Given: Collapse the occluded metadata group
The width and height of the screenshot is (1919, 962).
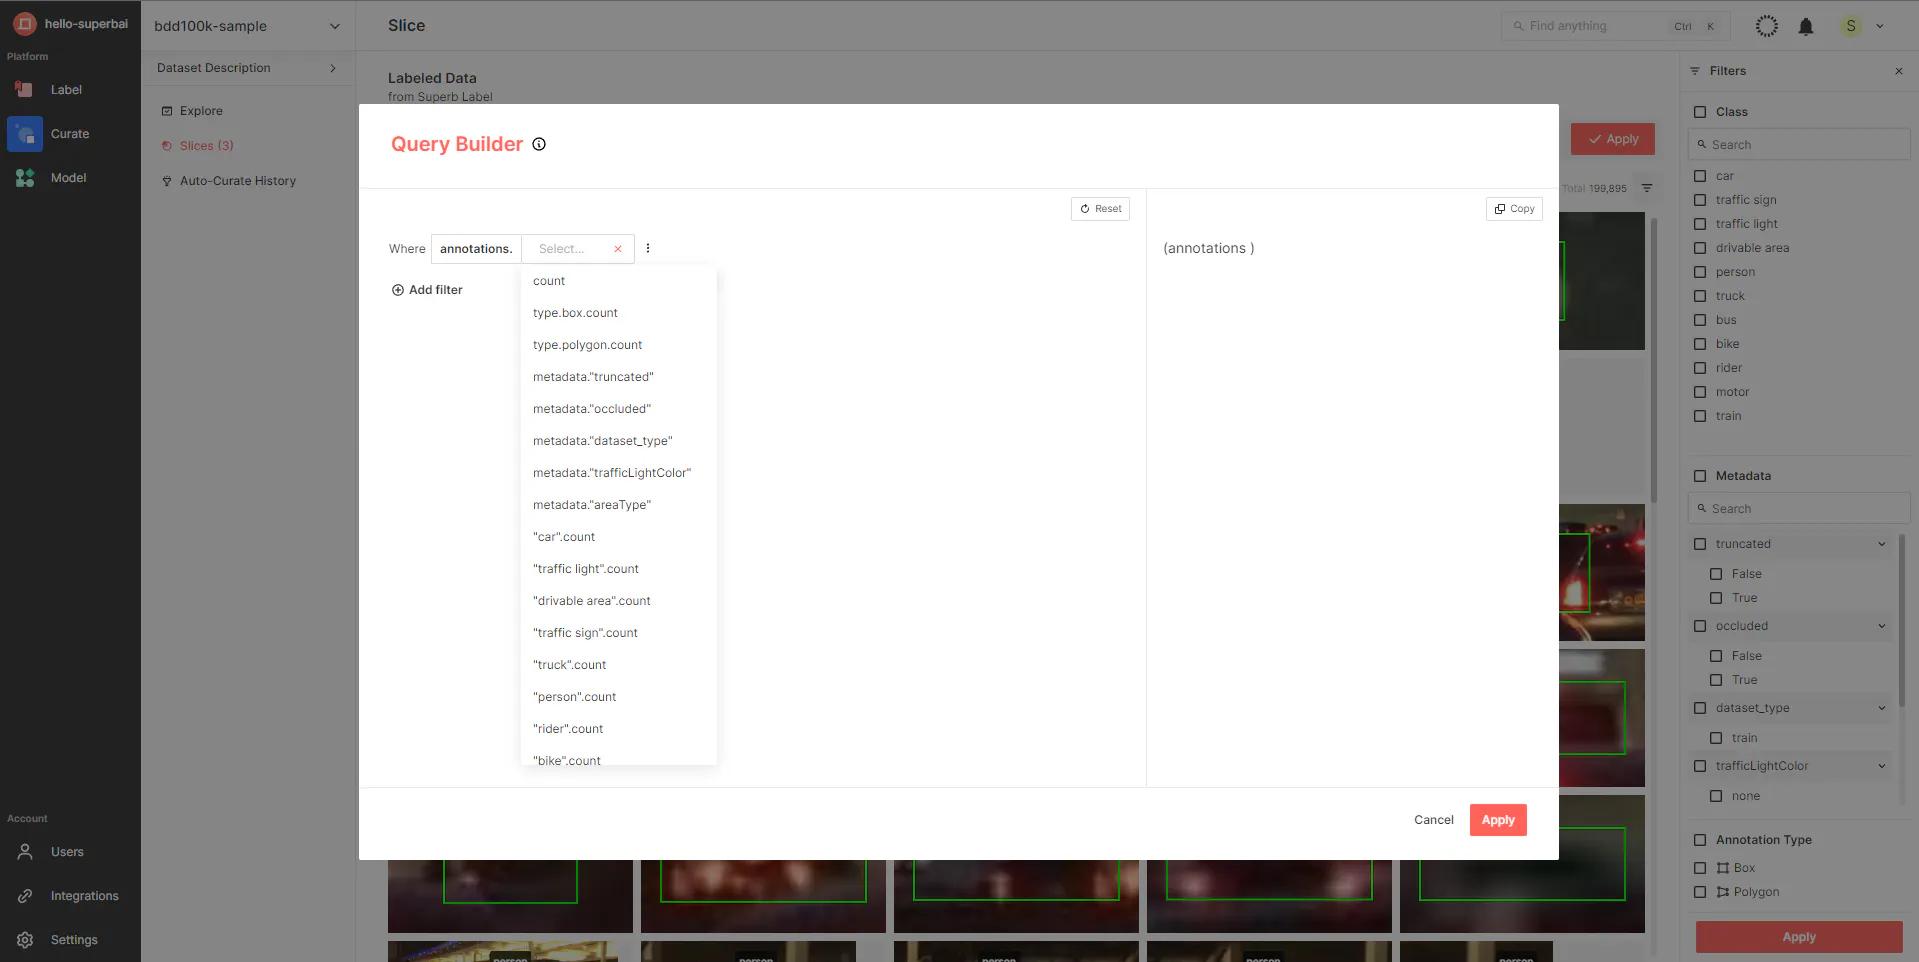Looking at the screenshot, I should pos(1881,626).
